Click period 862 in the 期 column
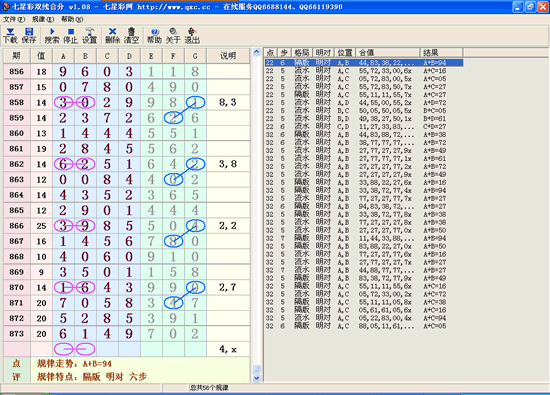Viewport: 550px width, 395px height. pos(16,164)
